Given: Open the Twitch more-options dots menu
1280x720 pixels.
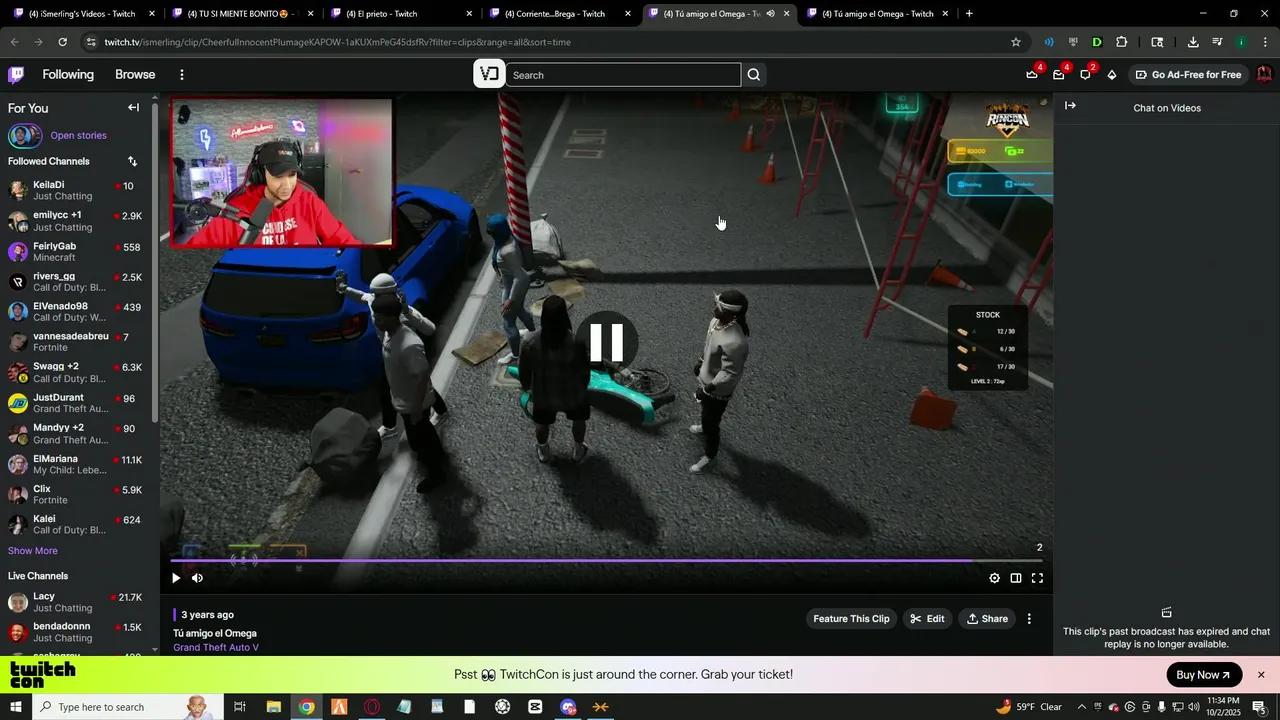Looking at the screenshot, I should [x=181, y=75].
